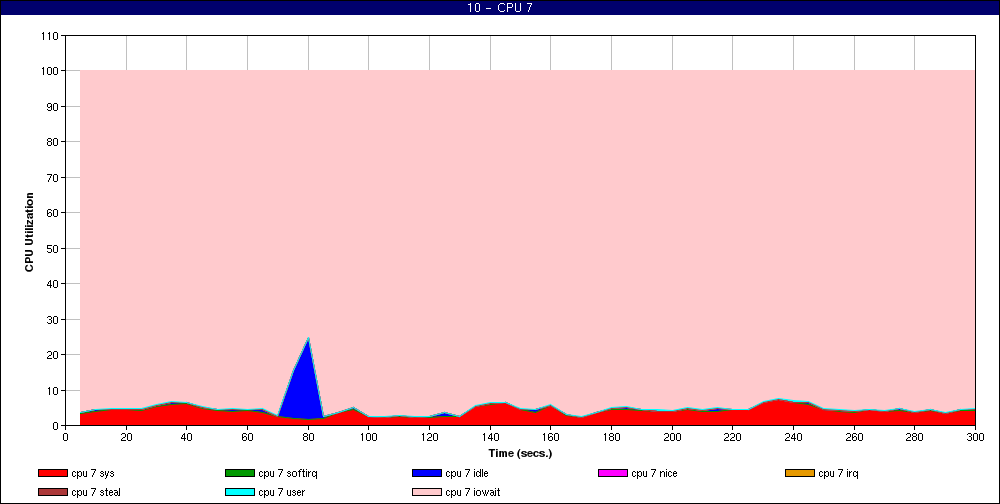Image resolution: width=1000 pixels, height=504 pixels.
Task: Click the brown cpu 7 steal legend swatch
Action: click(52, 491)
